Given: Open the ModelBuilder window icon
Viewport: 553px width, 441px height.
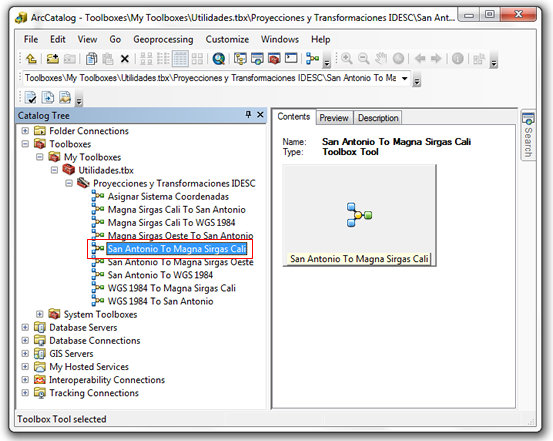Looking at the screenshot, I should 312,59.
